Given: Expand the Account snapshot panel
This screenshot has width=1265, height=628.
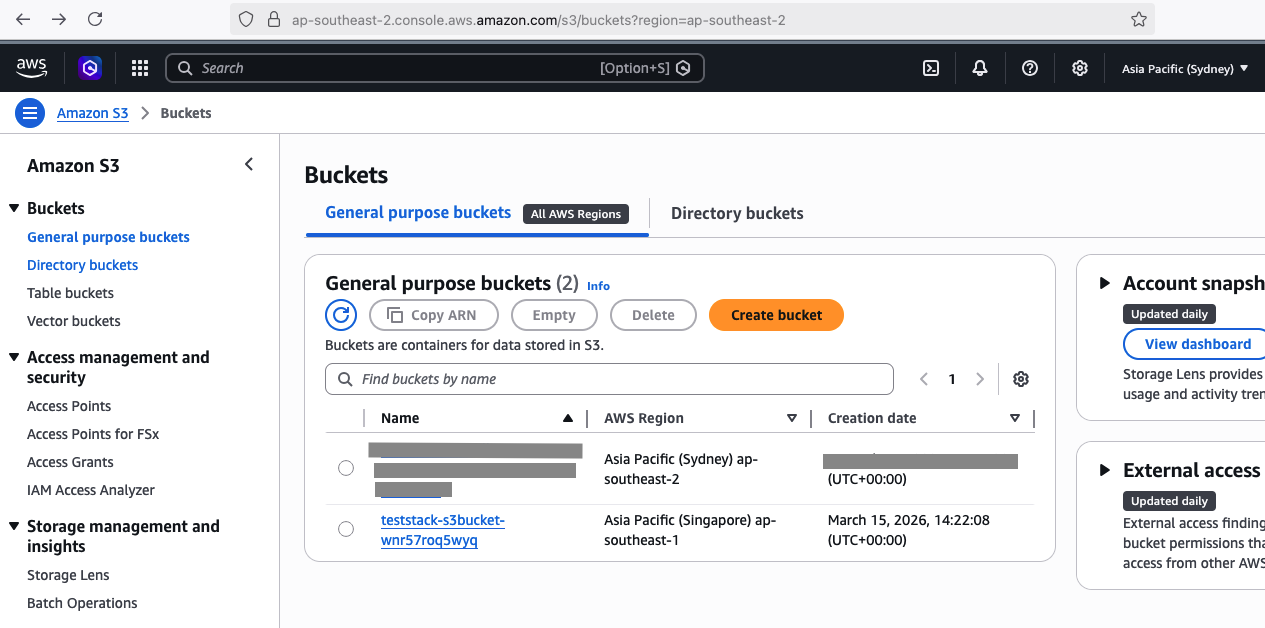Looking at the screenshot, I should [1105, 283].
